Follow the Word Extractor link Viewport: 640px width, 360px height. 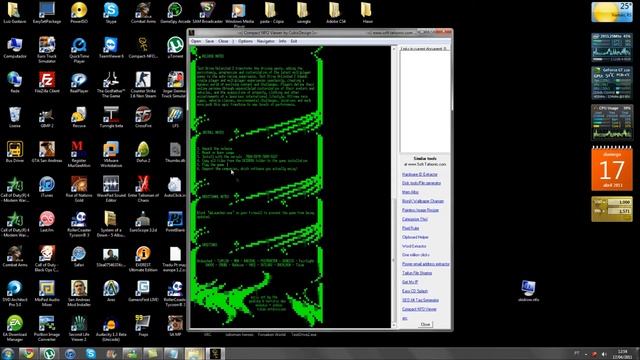pyautogui.click(x=414, y=246)
